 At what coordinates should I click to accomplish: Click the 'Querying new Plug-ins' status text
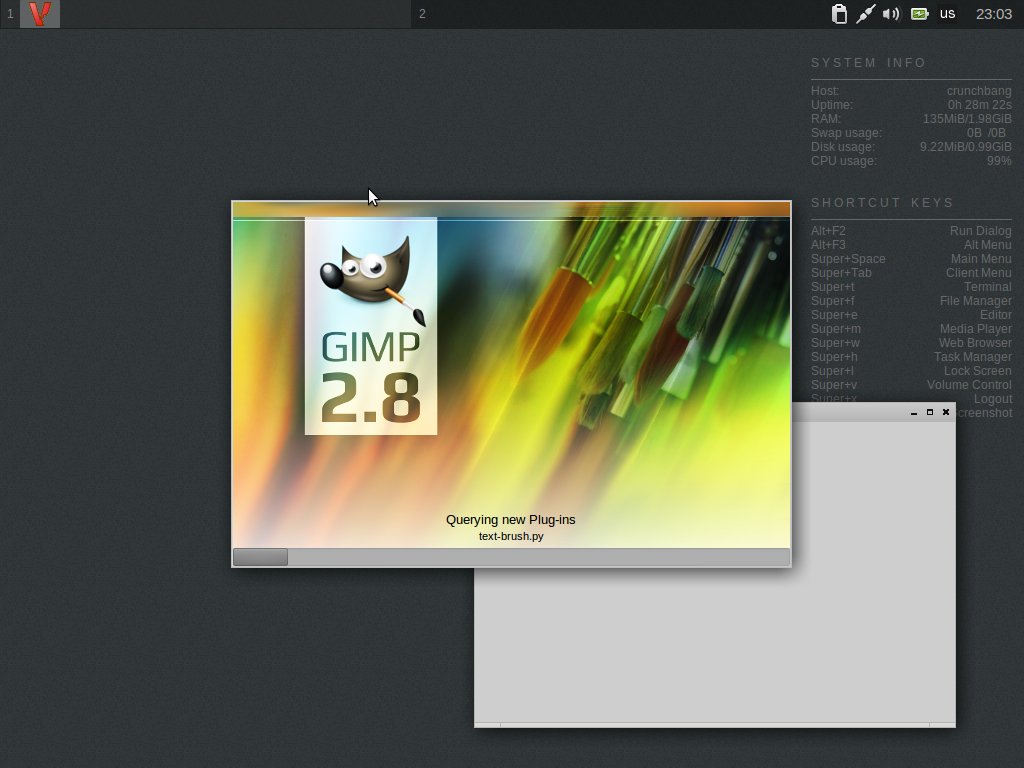[511, 520]
